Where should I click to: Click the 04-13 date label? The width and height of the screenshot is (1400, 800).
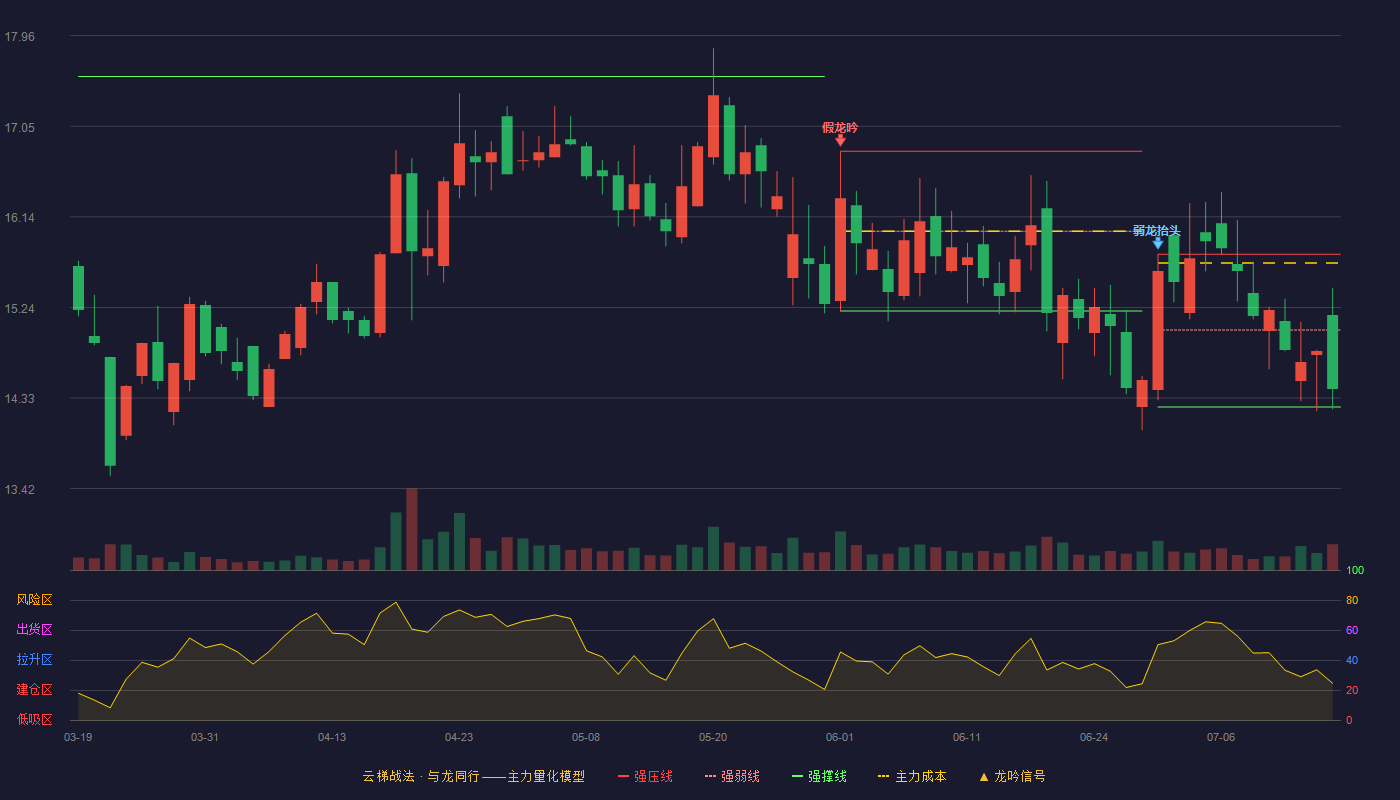tap(332, 737)
